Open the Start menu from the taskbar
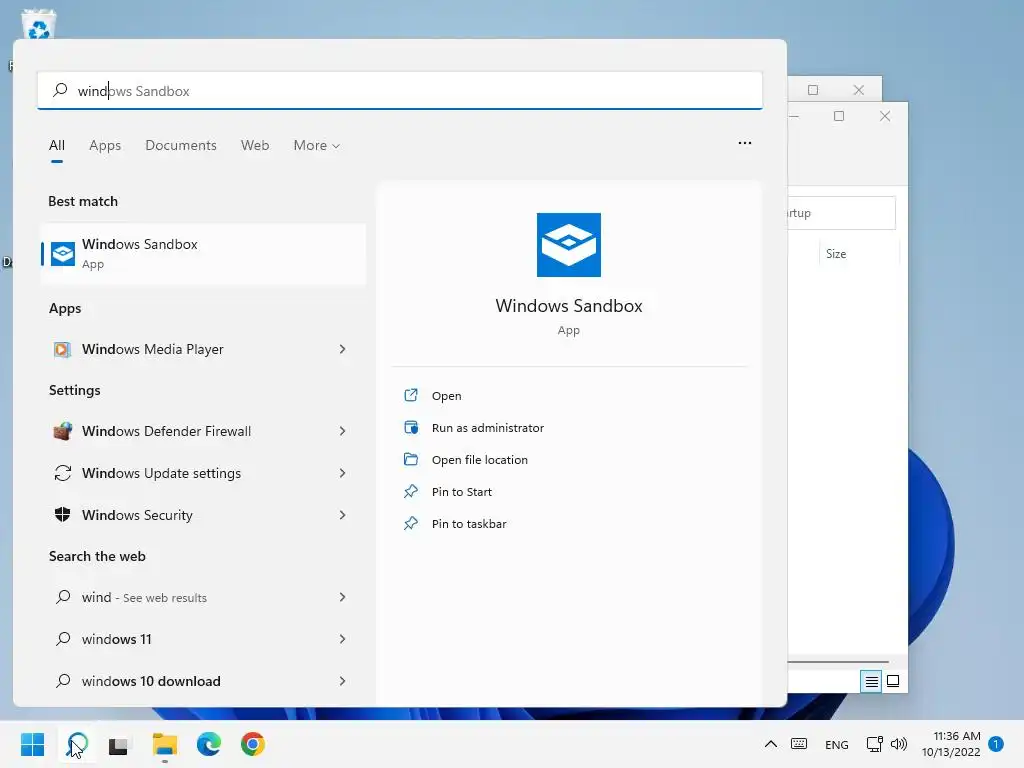The image size is (1024, 768). [33, 744]
